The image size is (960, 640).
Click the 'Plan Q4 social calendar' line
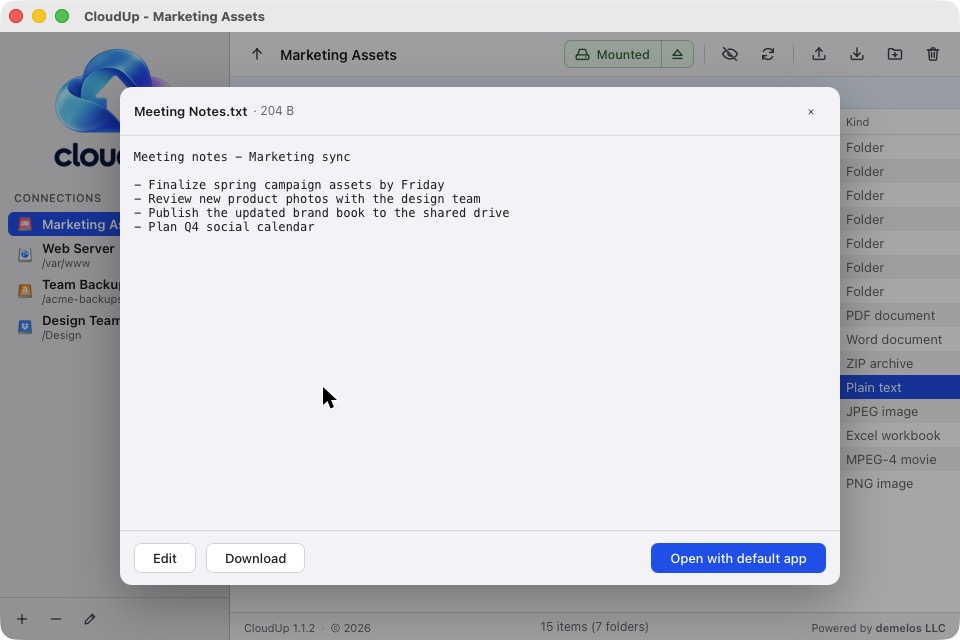pyautogui.click(x=224, y=227)
